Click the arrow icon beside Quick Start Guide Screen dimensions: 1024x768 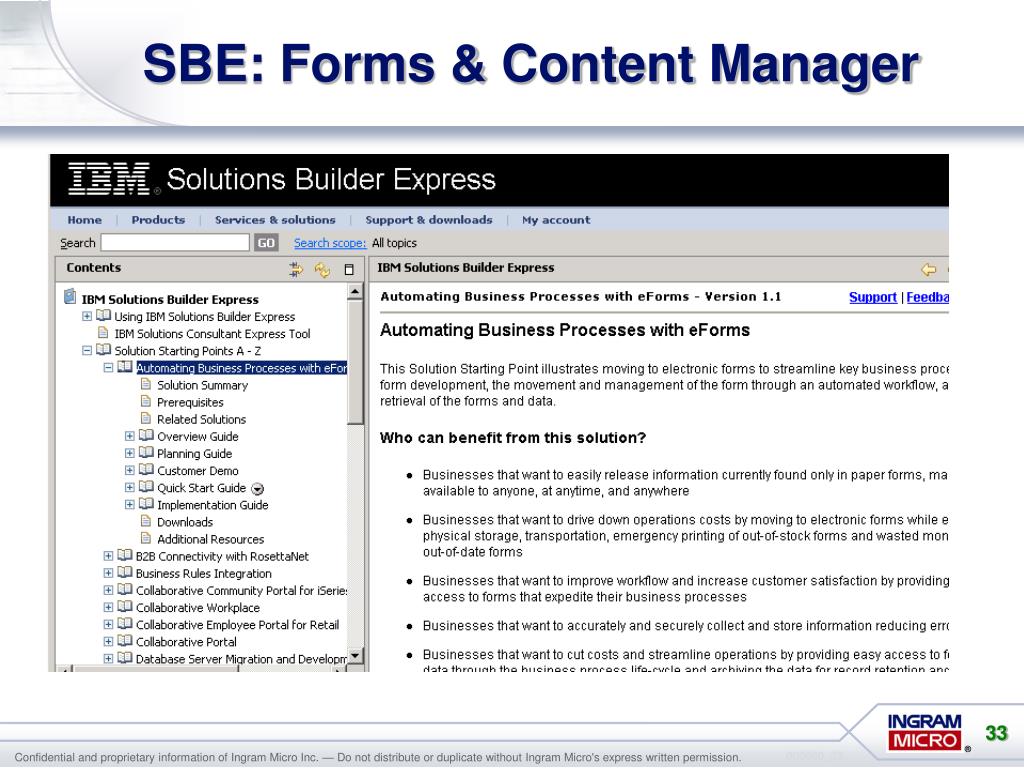[x=257, y=489]
